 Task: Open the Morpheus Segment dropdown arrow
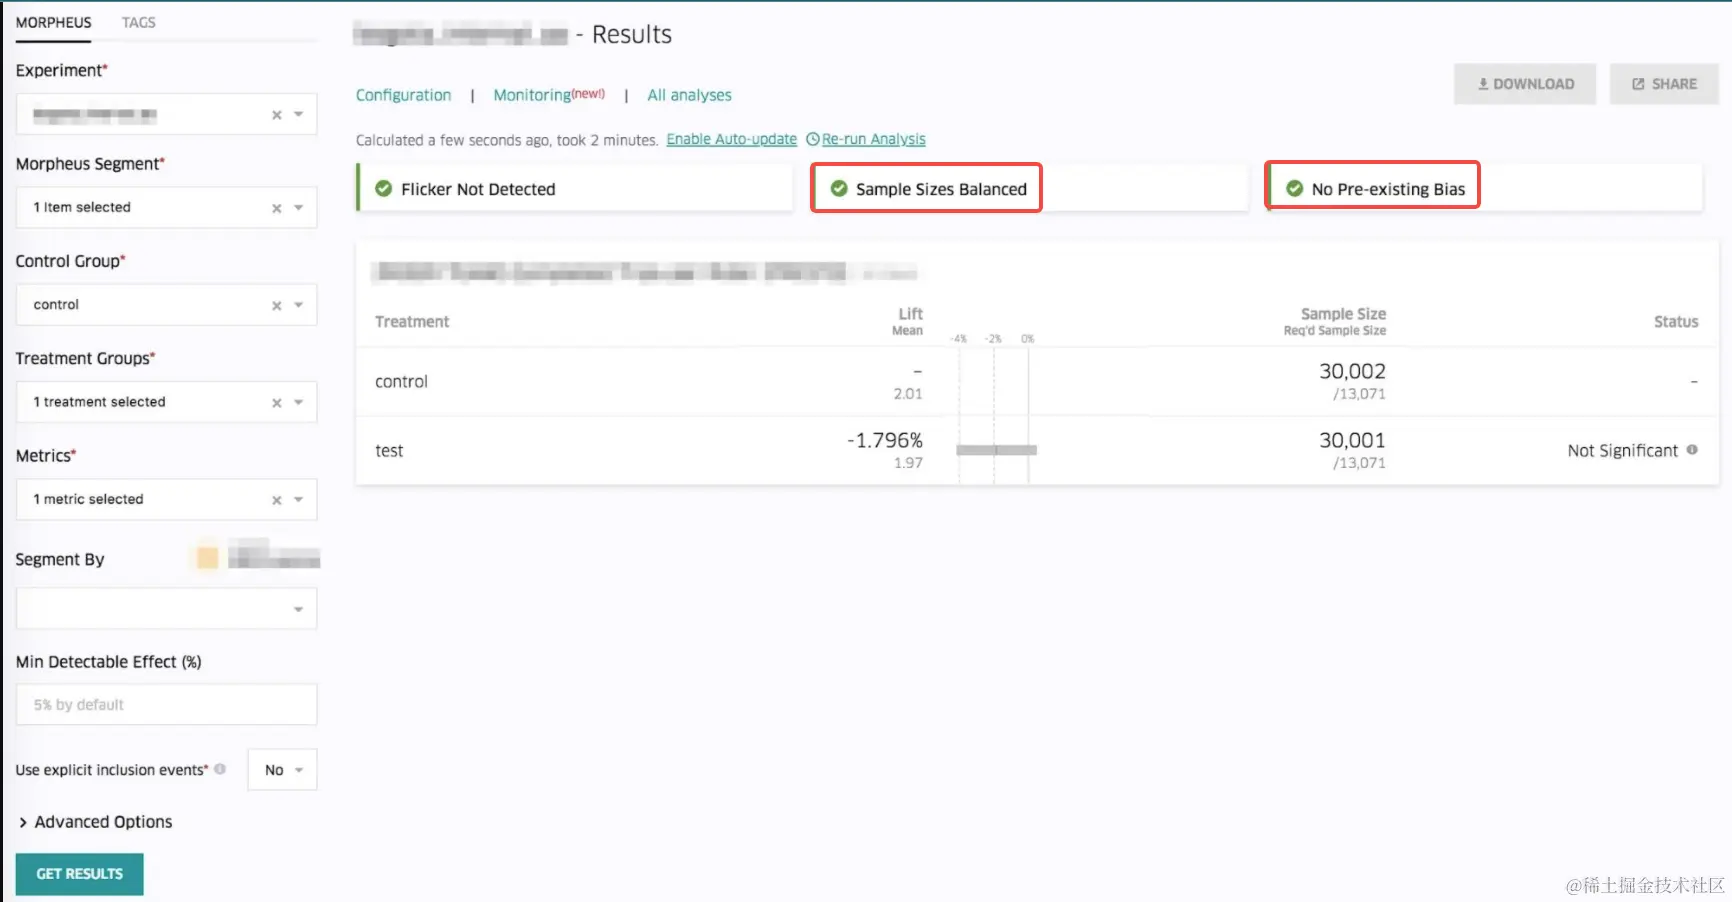(298, 208)
